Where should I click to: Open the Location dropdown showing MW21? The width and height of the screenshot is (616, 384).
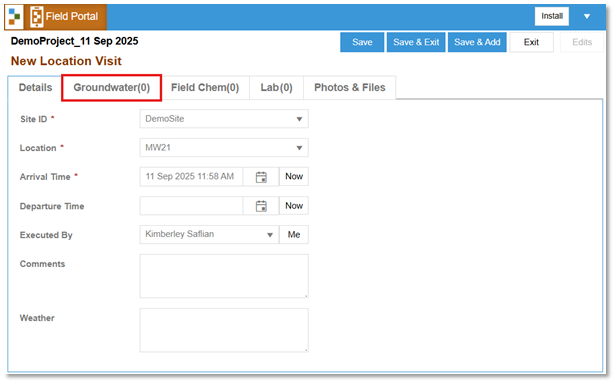click(224, 148)
